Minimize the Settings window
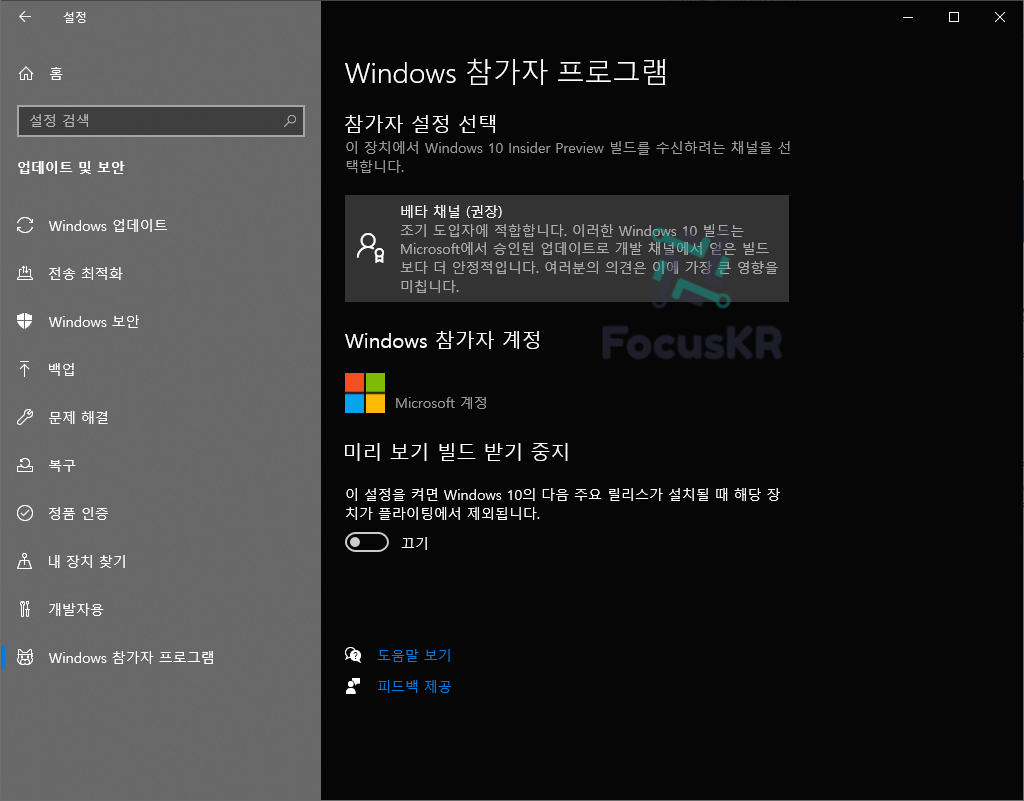 tap(908, 17)
